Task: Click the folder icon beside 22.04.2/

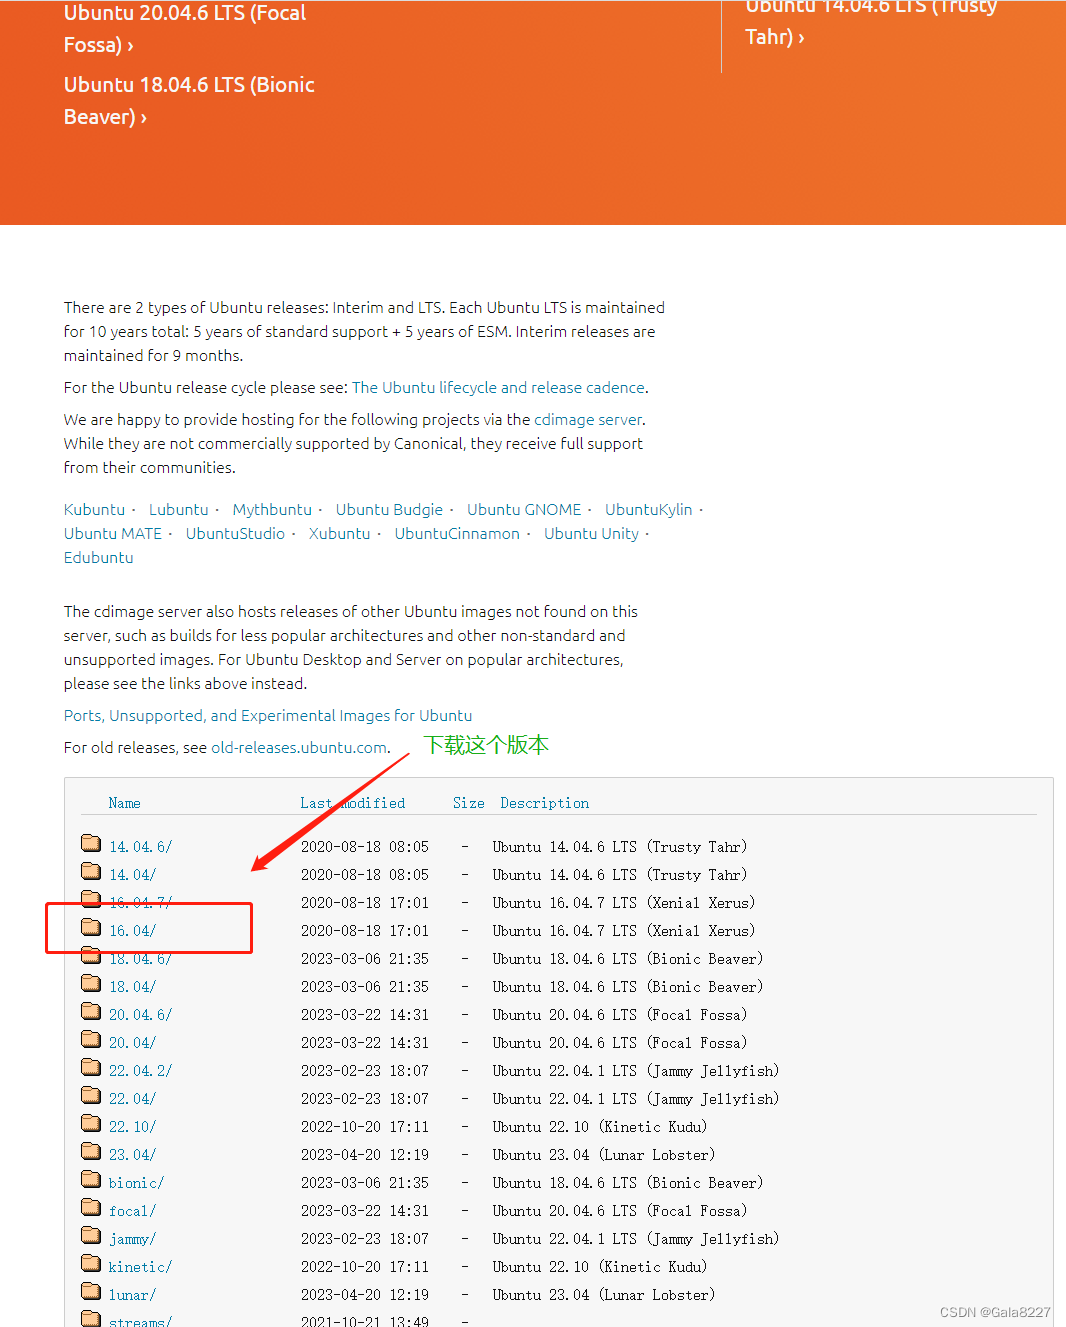Action: (91, 1066)
